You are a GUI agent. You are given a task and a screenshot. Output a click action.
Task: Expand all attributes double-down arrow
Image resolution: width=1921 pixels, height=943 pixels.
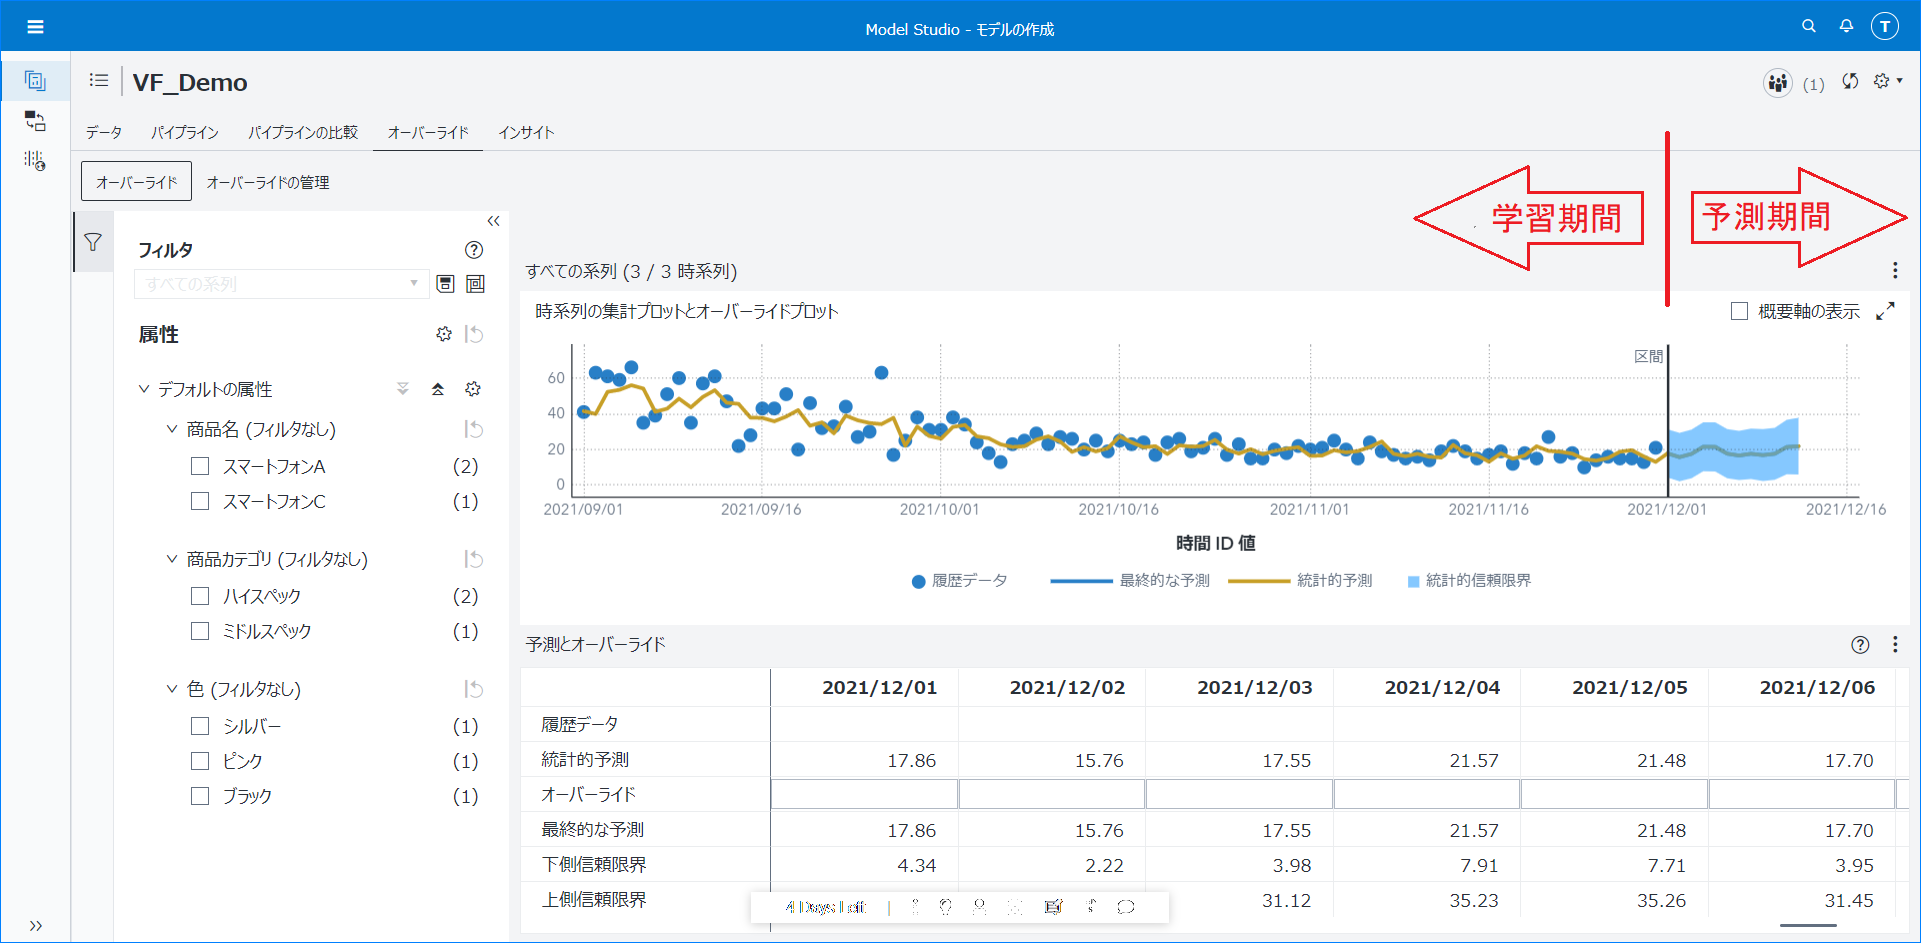click(x=403, y=389)
